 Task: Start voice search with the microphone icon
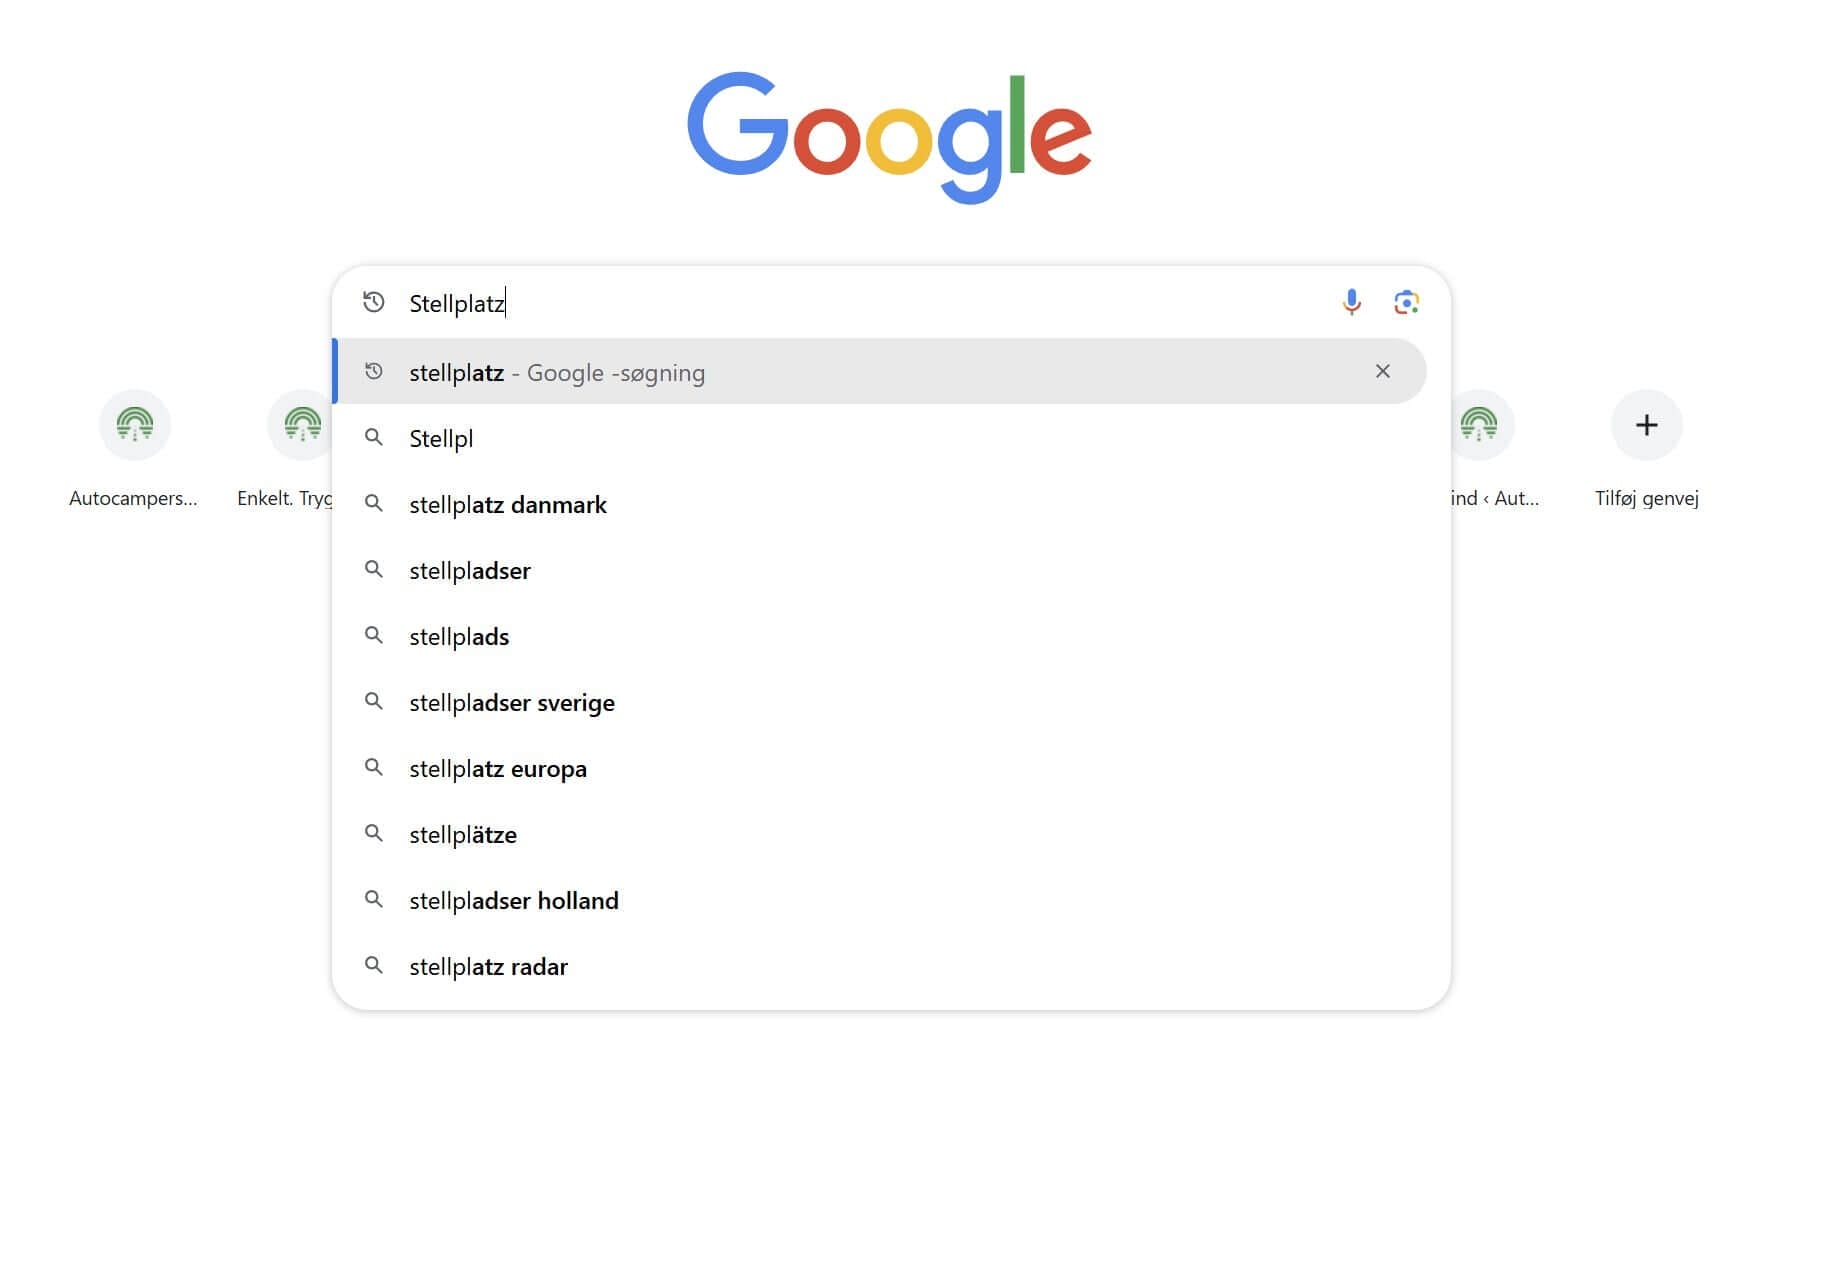pyautogui.click(x=1351, y=302)
